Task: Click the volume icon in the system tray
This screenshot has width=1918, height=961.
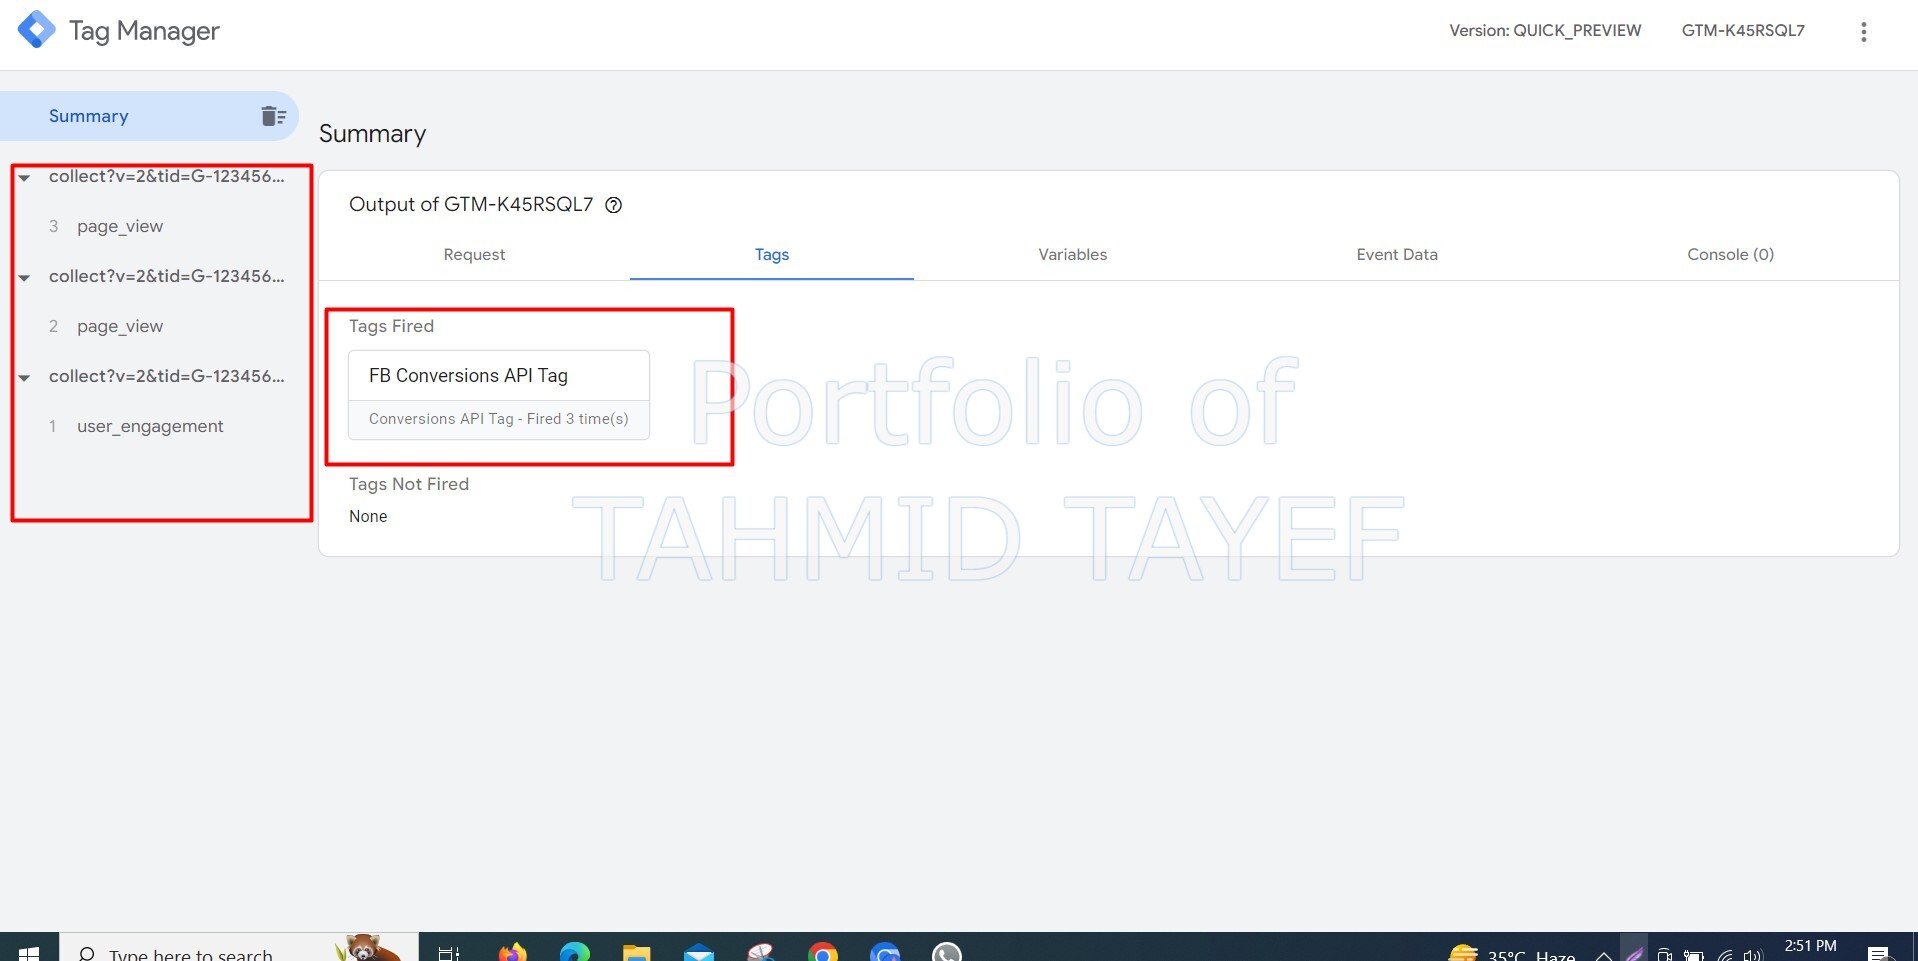Action: (x=1754, y=951)
